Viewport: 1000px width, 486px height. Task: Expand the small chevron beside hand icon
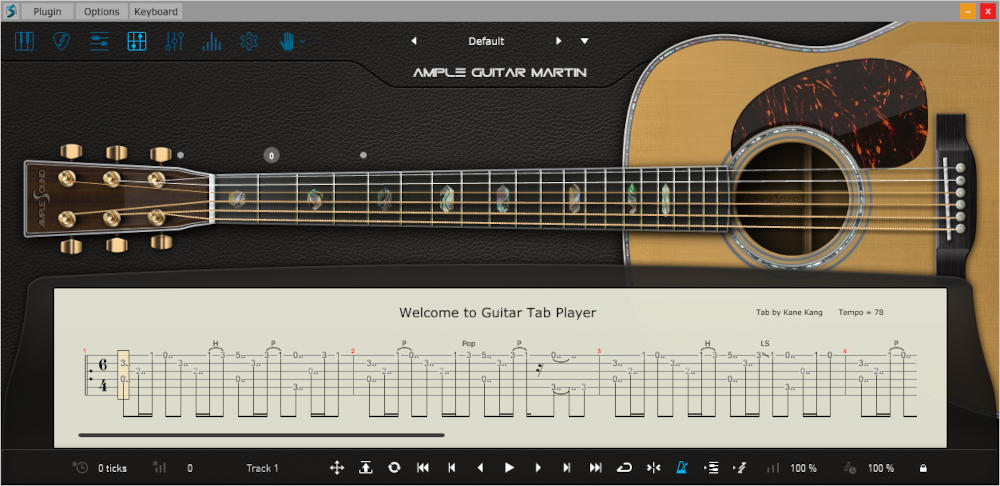pos(302,41)
